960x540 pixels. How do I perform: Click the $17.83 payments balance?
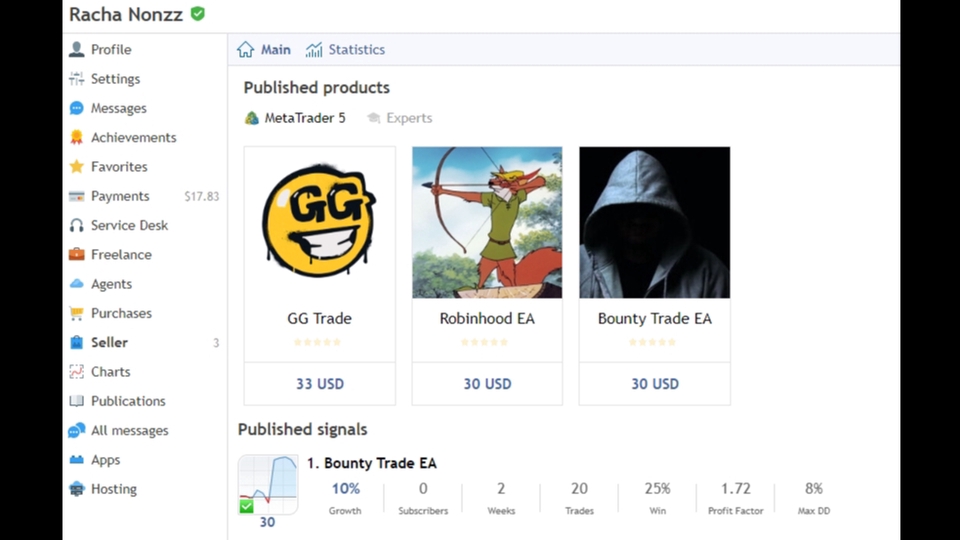[x=201, y=197]
